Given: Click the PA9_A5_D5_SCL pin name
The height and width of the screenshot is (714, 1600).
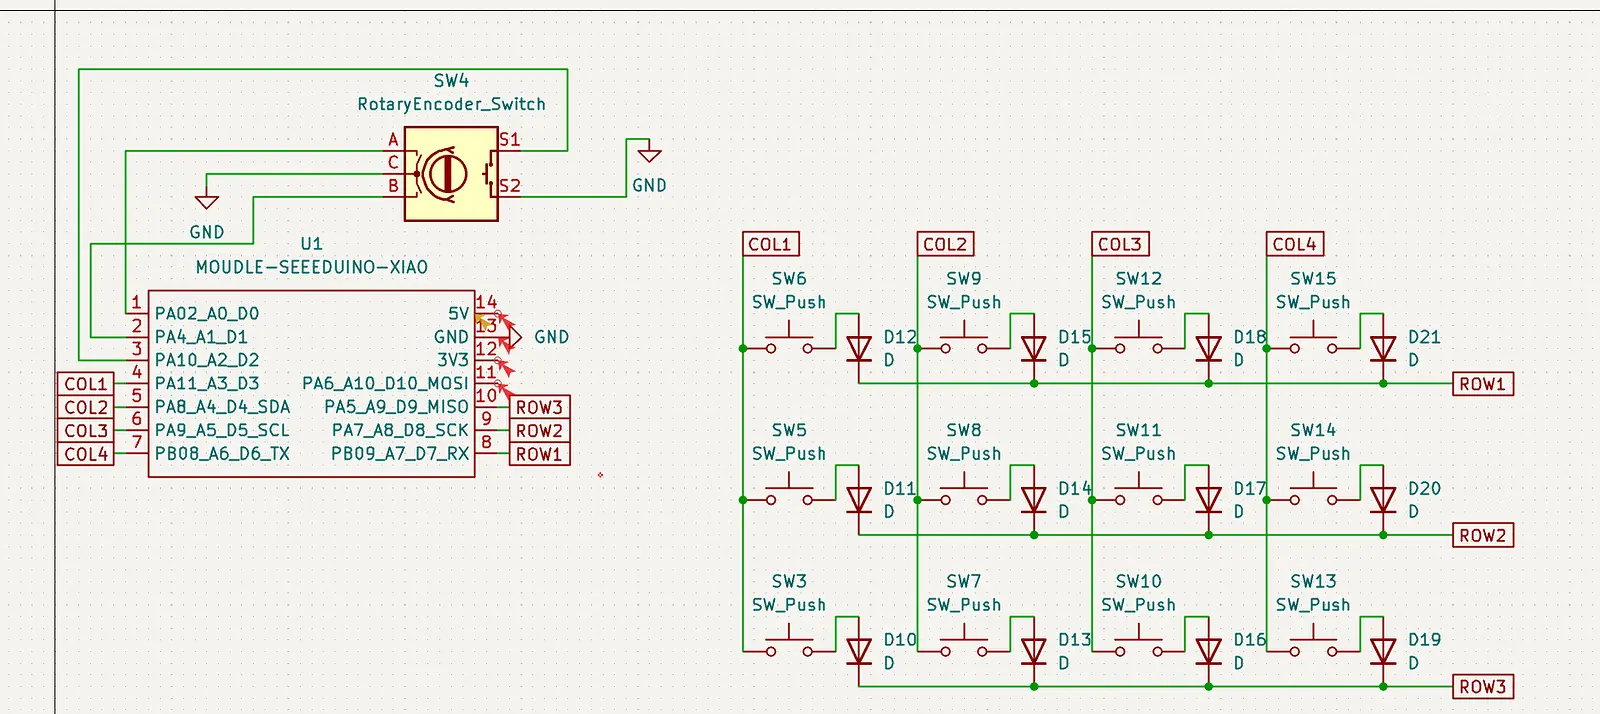Looking at the screenshot, I should (222, 430).
